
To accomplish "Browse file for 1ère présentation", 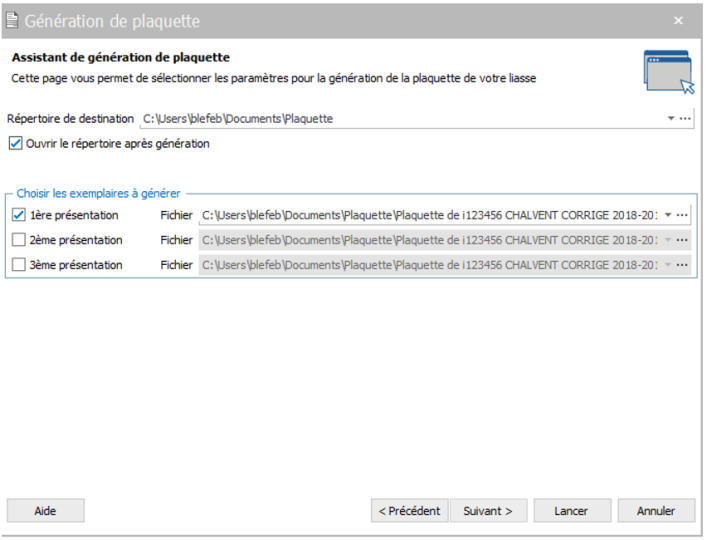I will tap(682, 215).
